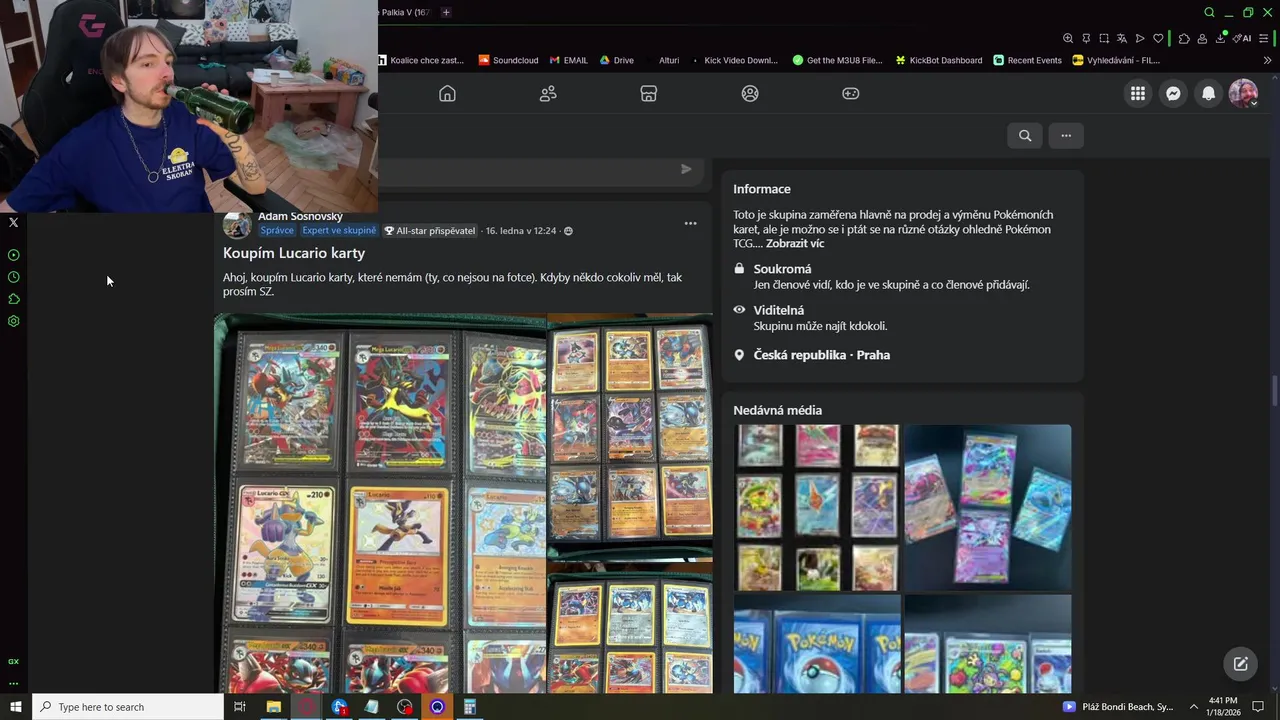Image resolution: width=1280 pixels, height=720 pixels.
Task: Open recent media holographic cards thumbnail
Action: (x=988, y=507)
